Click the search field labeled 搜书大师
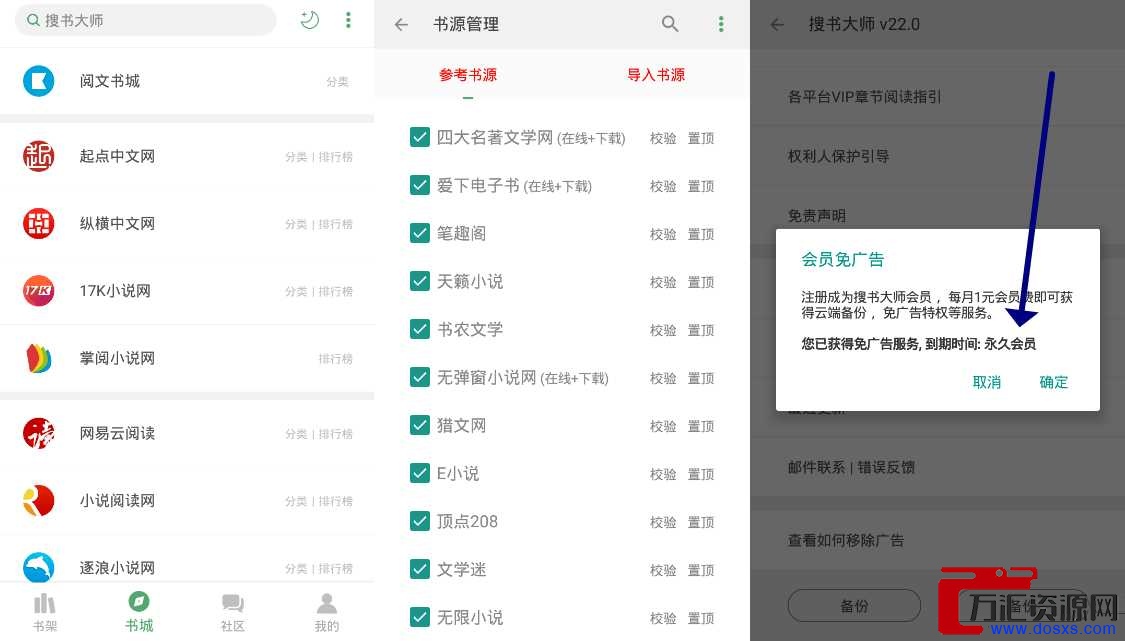Image resolution: width=1125 pixels, height=641 pixels. (145, 20)
